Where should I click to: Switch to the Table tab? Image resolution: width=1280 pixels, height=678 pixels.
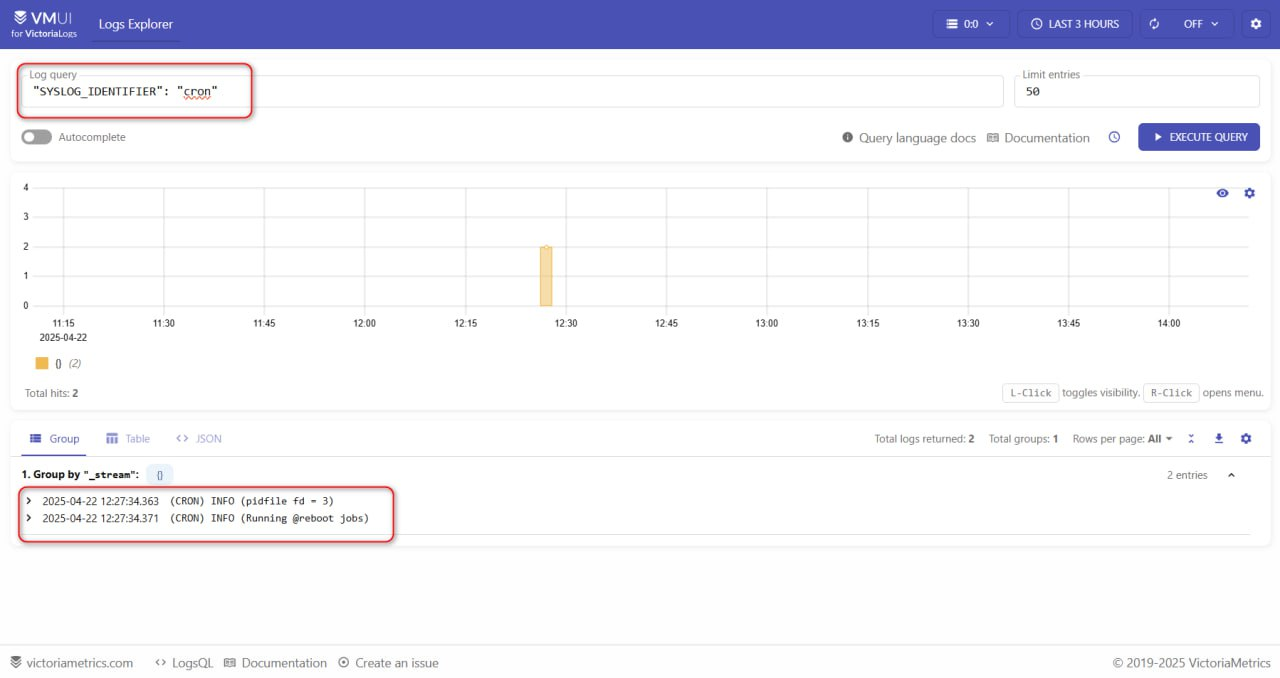[x=128, y=438]
